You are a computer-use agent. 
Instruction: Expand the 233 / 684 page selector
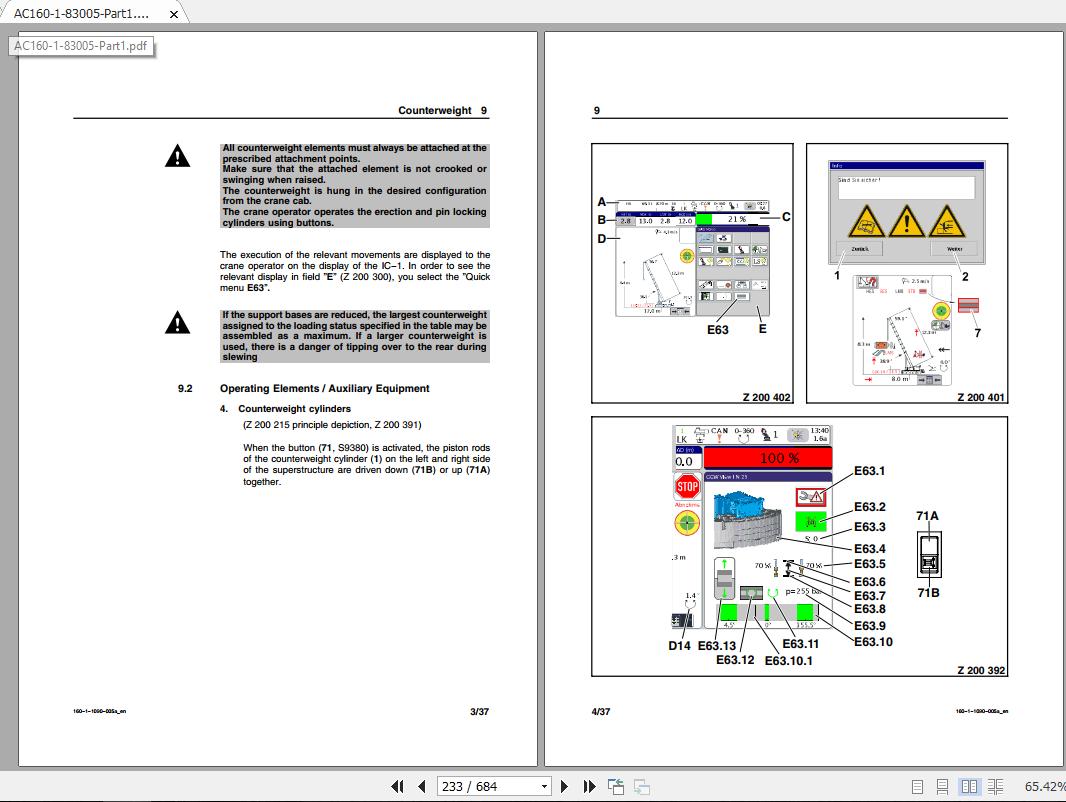[543, 786]
